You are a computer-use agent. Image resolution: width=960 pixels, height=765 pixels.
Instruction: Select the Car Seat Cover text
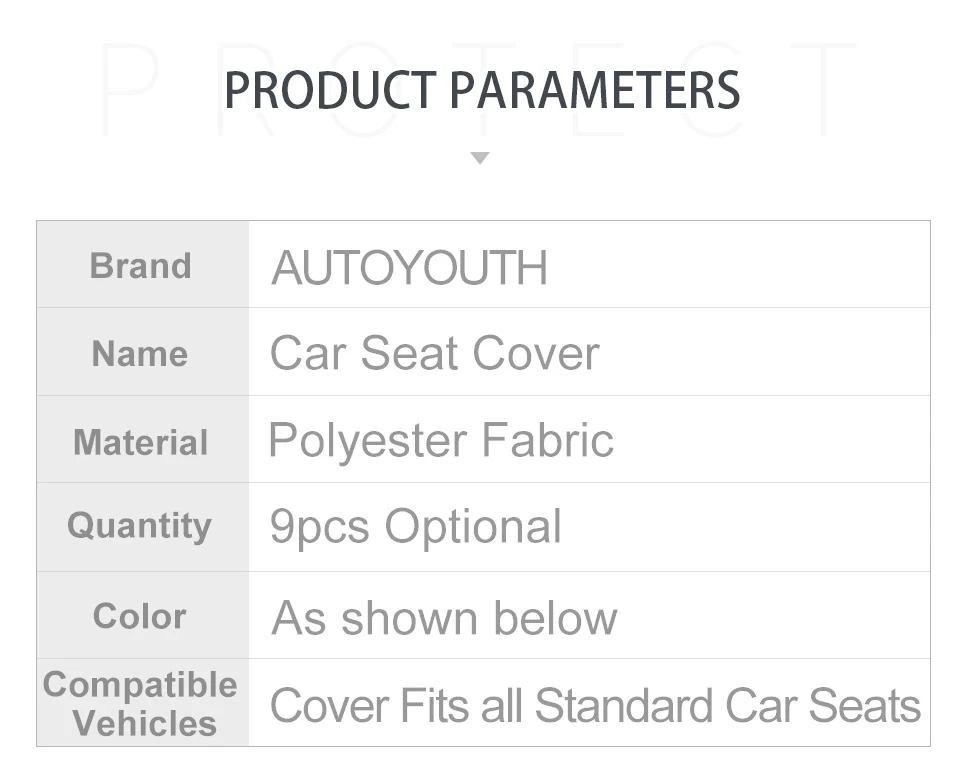(434, 353)
